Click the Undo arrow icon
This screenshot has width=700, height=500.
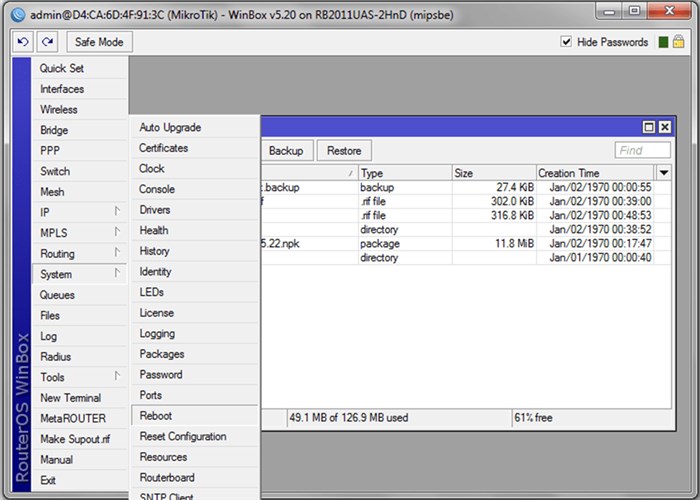tap(23, 42)
